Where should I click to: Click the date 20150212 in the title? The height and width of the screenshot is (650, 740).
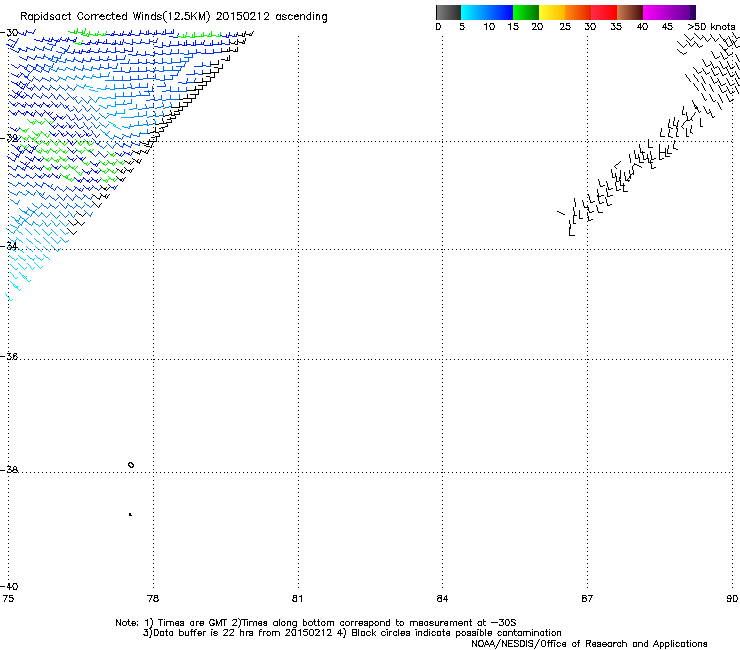[243, 17]
